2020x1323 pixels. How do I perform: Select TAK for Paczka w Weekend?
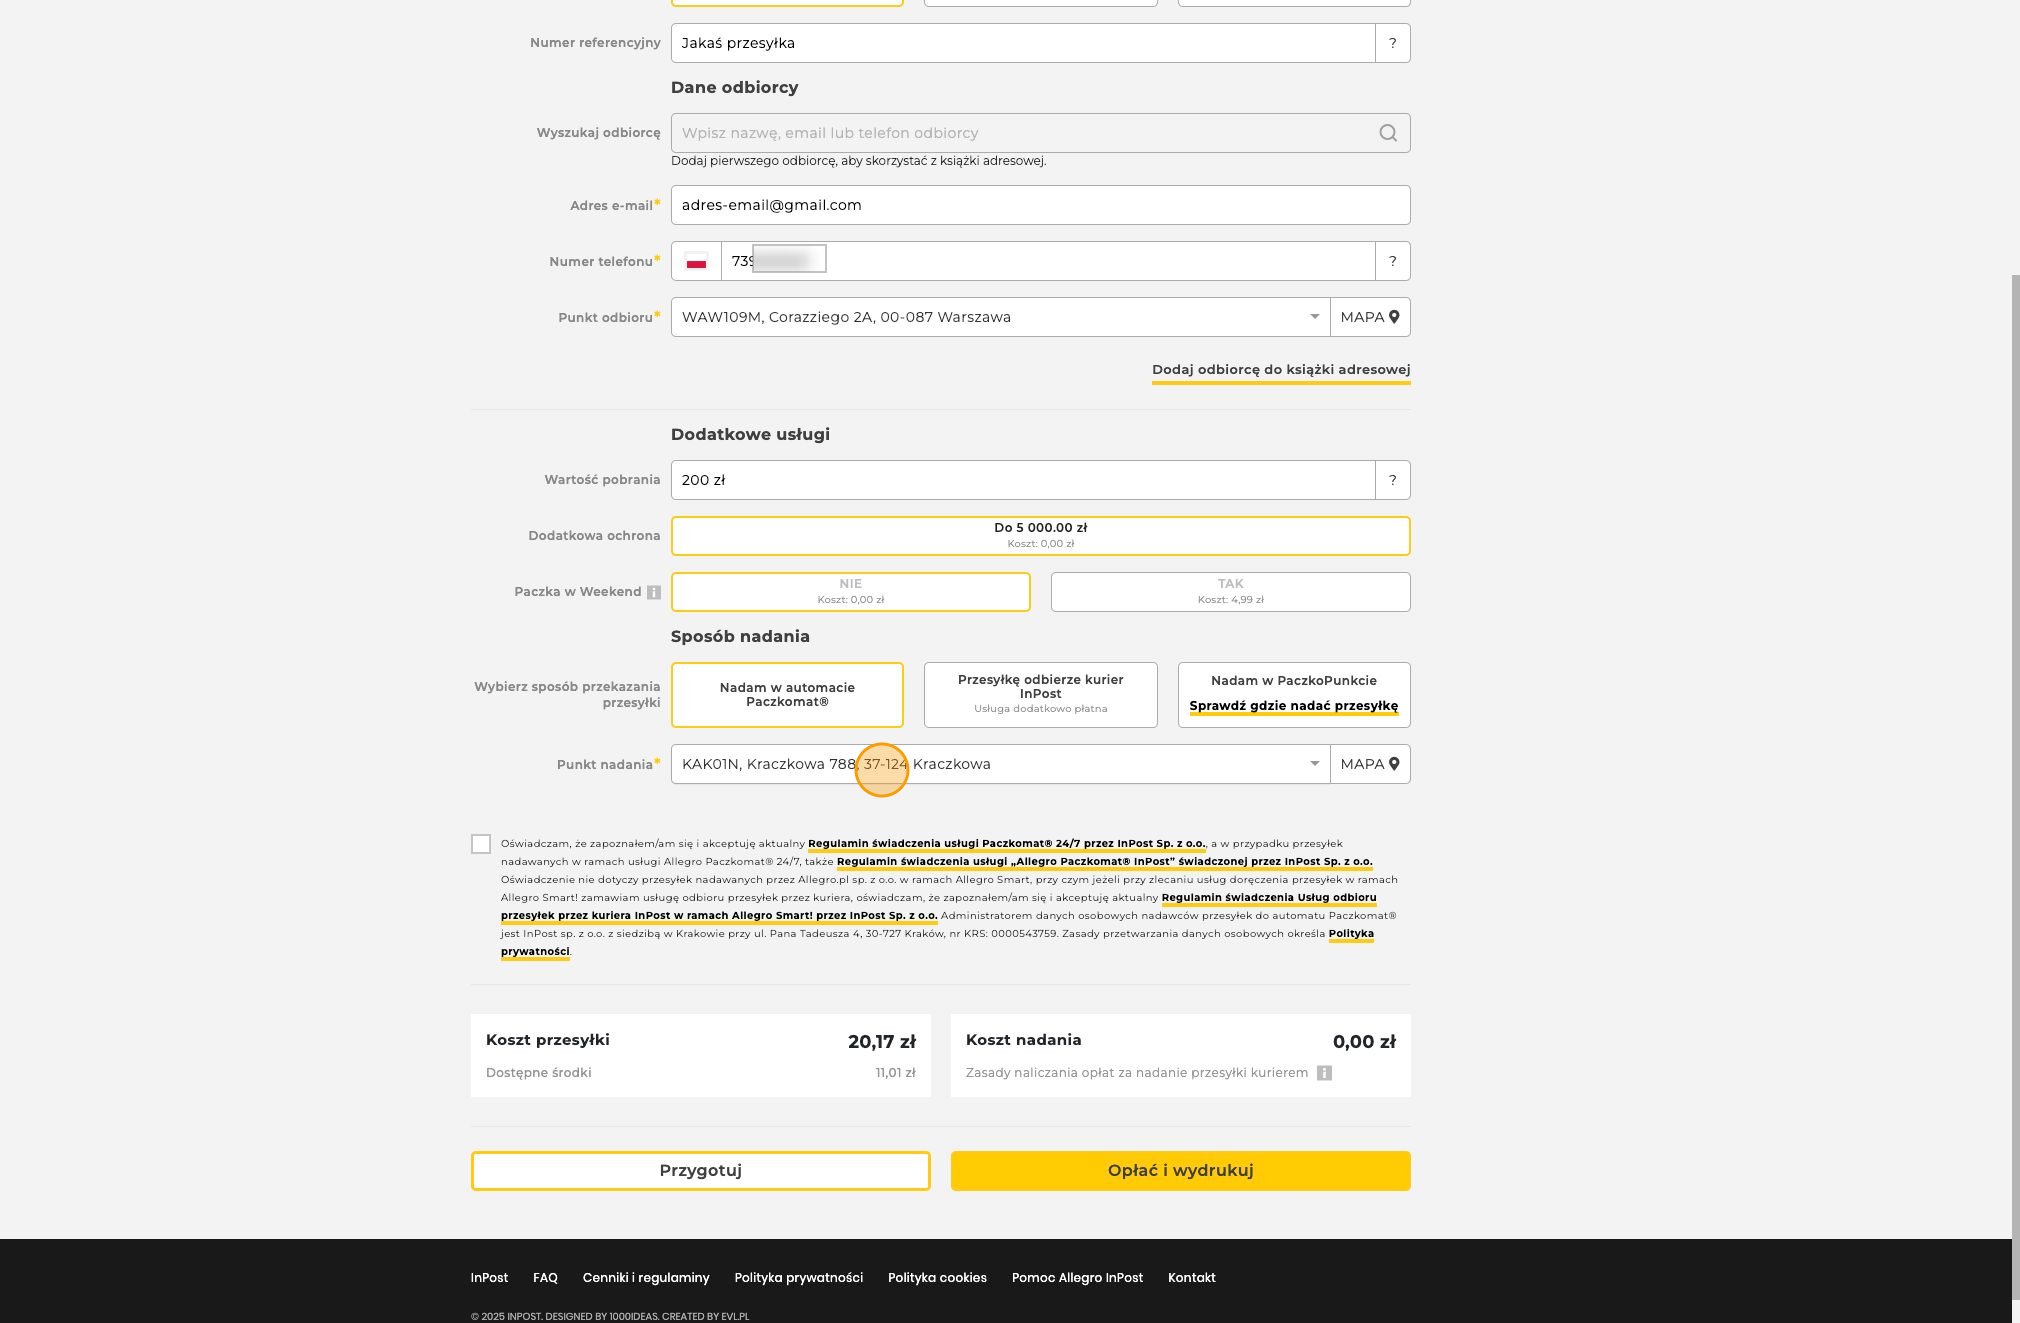tap(1231, 592)
